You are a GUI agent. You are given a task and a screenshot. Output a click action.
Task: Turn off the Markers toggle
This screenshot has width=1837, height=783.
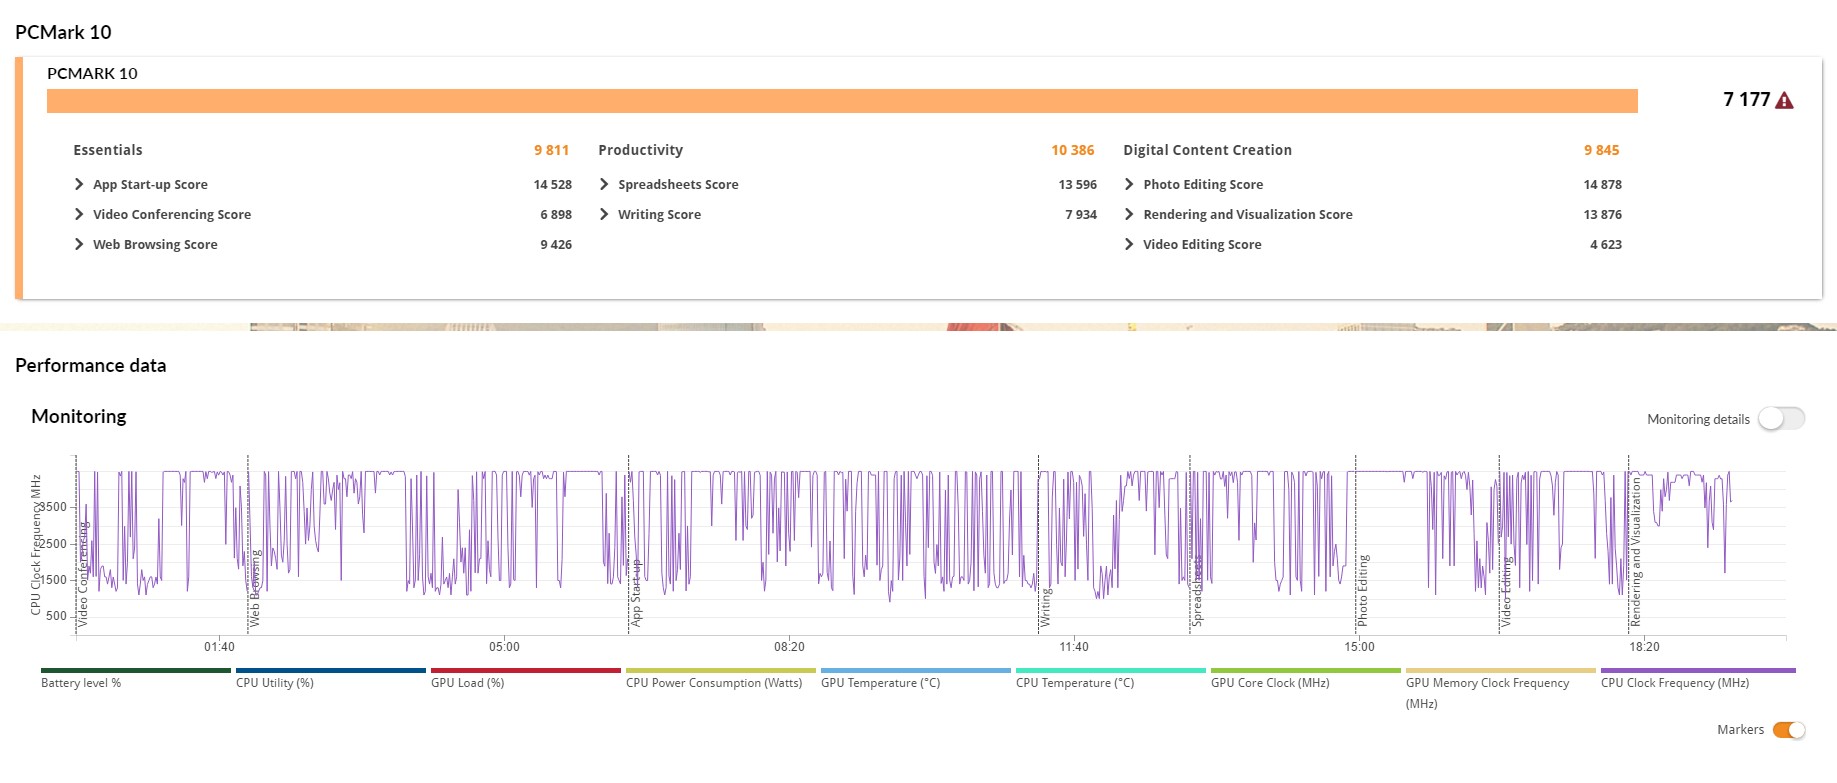(1789, 730)
